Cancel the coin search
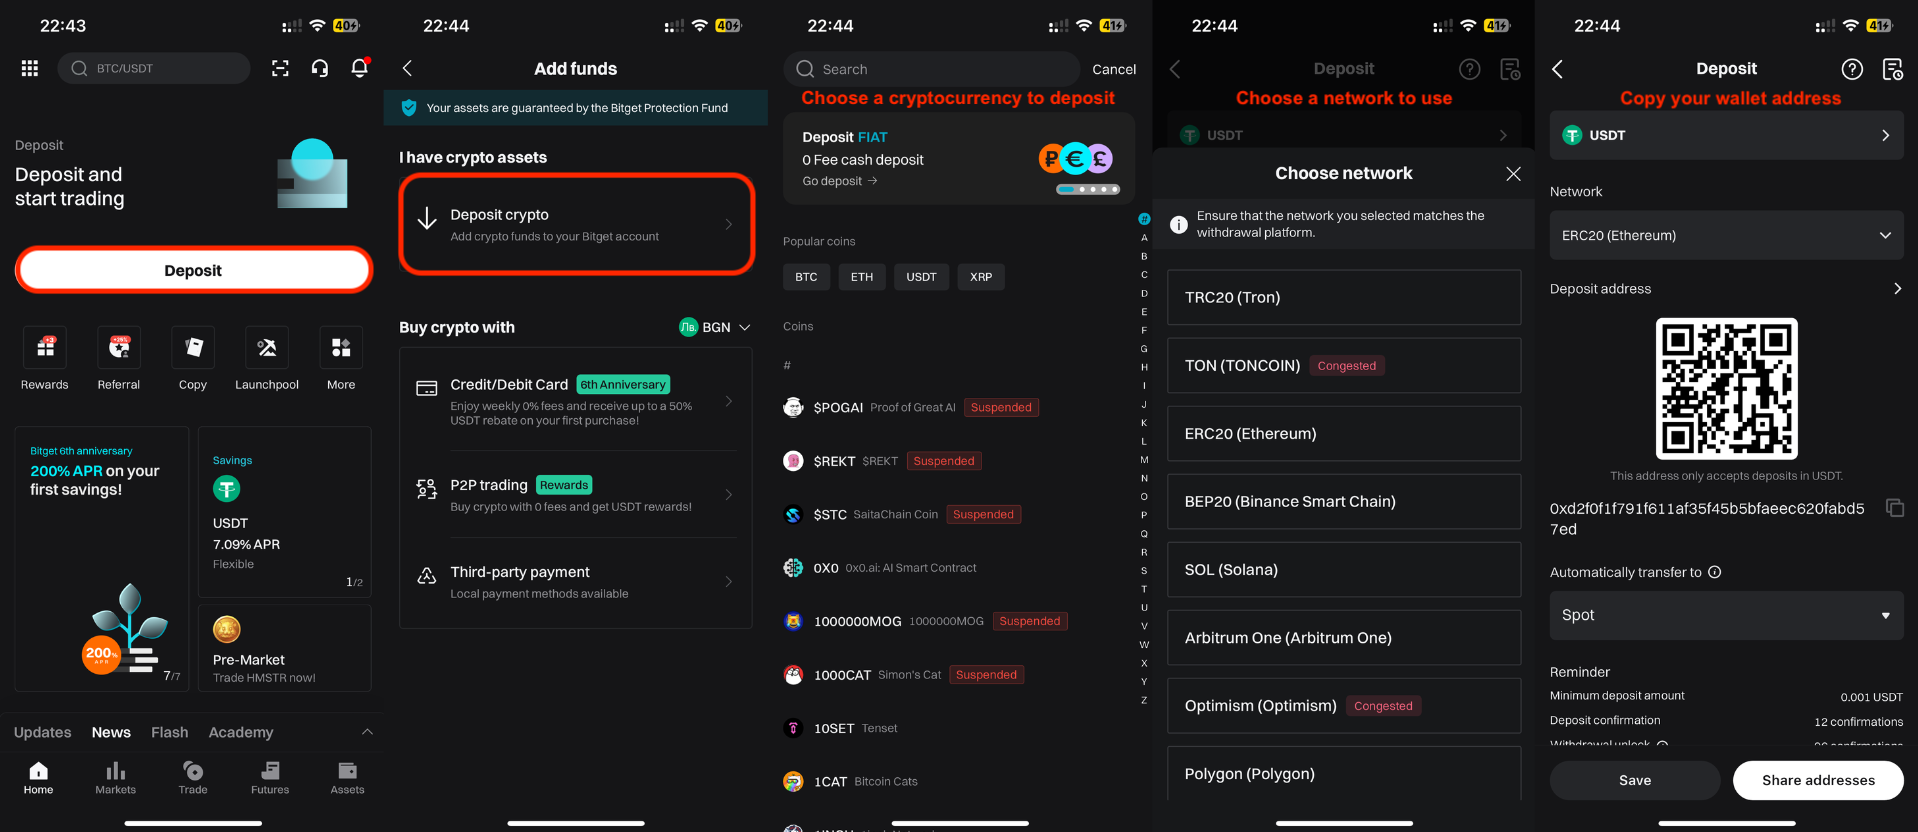Screen dimensions: 1918x832 (x=1114, y=69)
